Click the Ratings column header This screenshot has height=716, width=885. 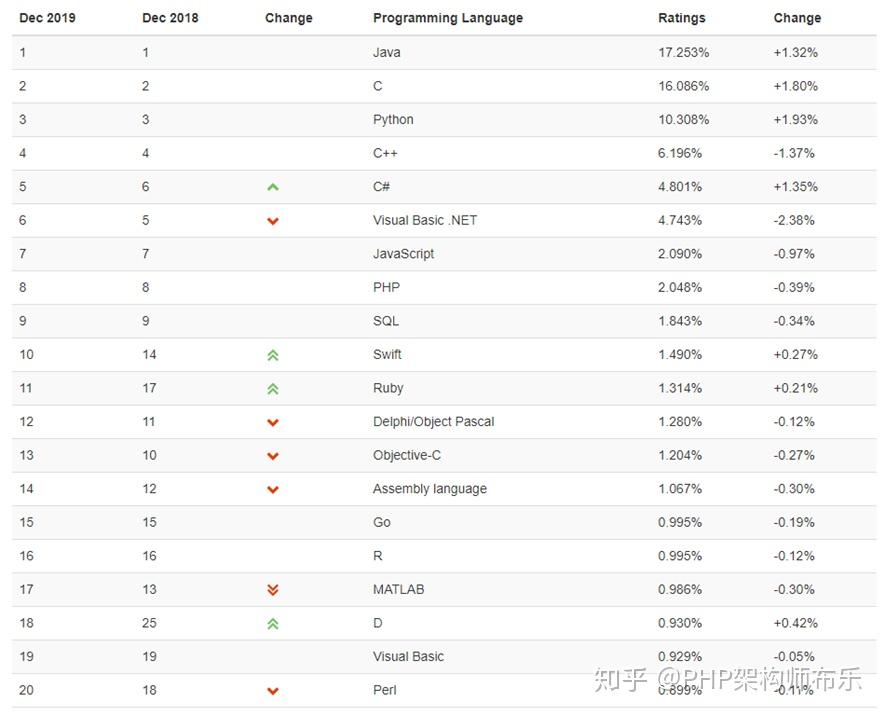[x=681, y=18]
